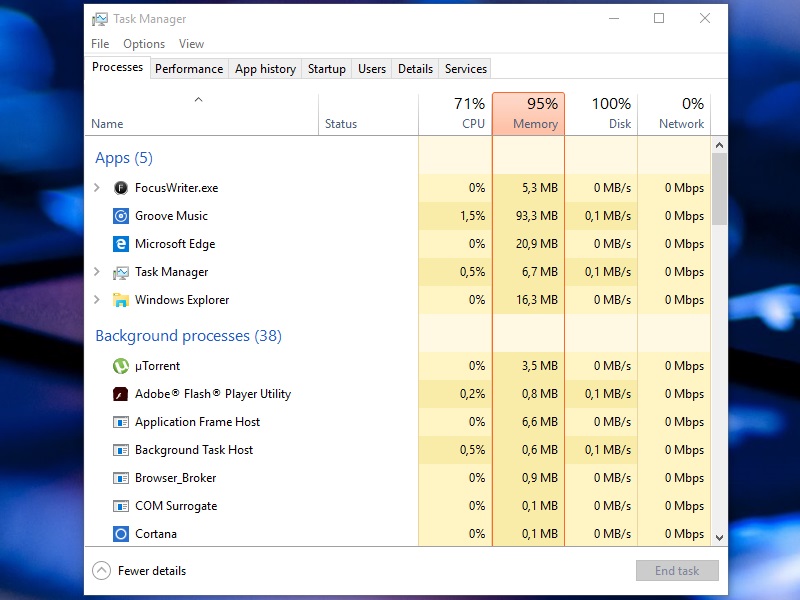Image resolution: width=800 pixels, height=600 pixels.
Task: Click the Groove Music 1,5% CPU value
Action: pos(472,216)
